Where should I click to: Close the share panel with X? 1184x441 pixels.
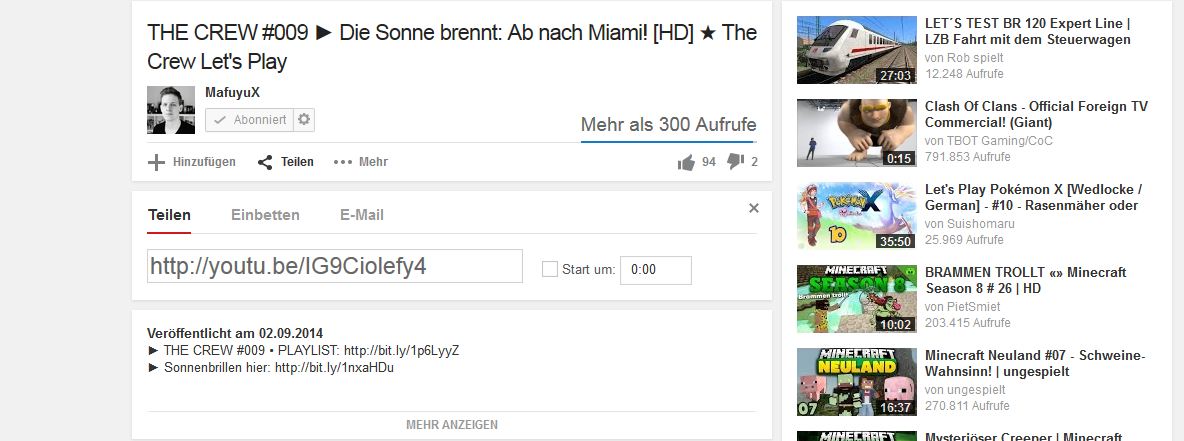point(754,208)
